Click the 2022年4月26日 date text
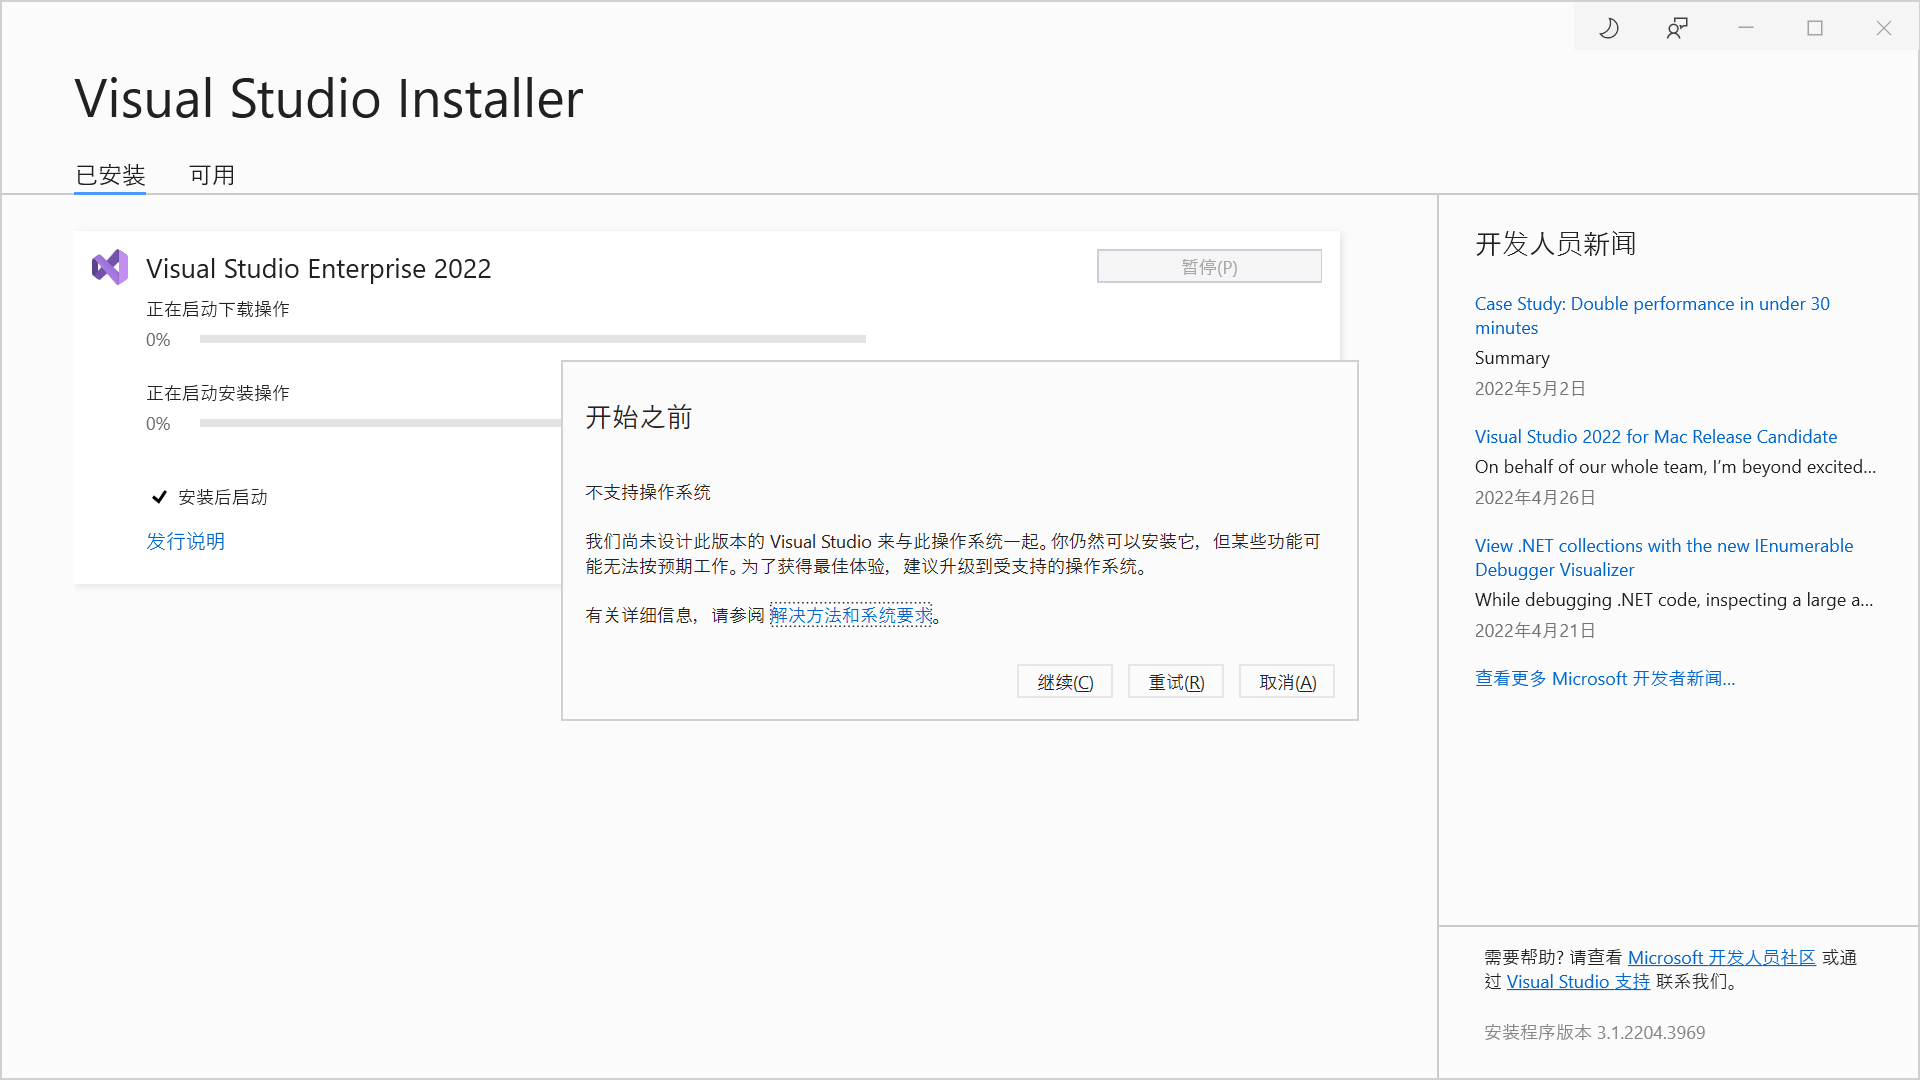The width and height of the screenshot is (1920, 1080). (x=1535, y=497)
